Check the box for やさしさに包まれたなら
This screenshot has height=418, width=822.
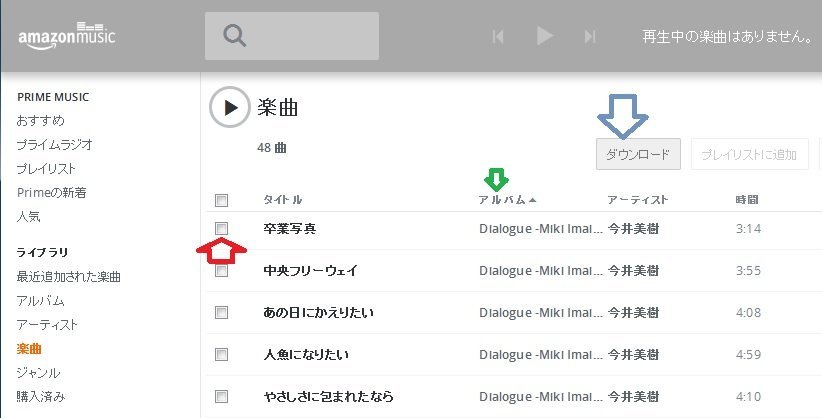click(221, 396)
